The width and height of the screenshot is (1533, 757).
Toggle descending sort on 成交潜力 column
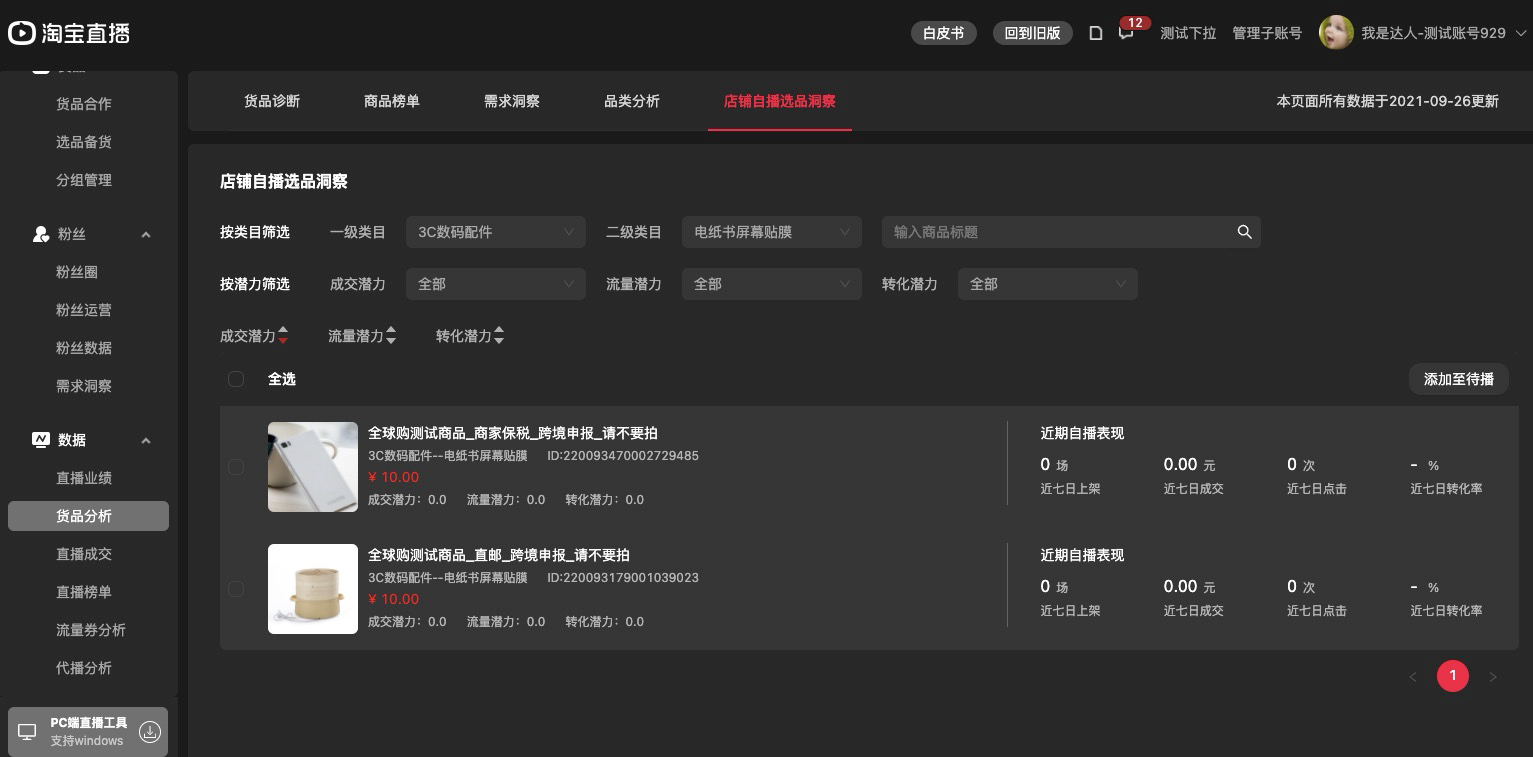283,340
